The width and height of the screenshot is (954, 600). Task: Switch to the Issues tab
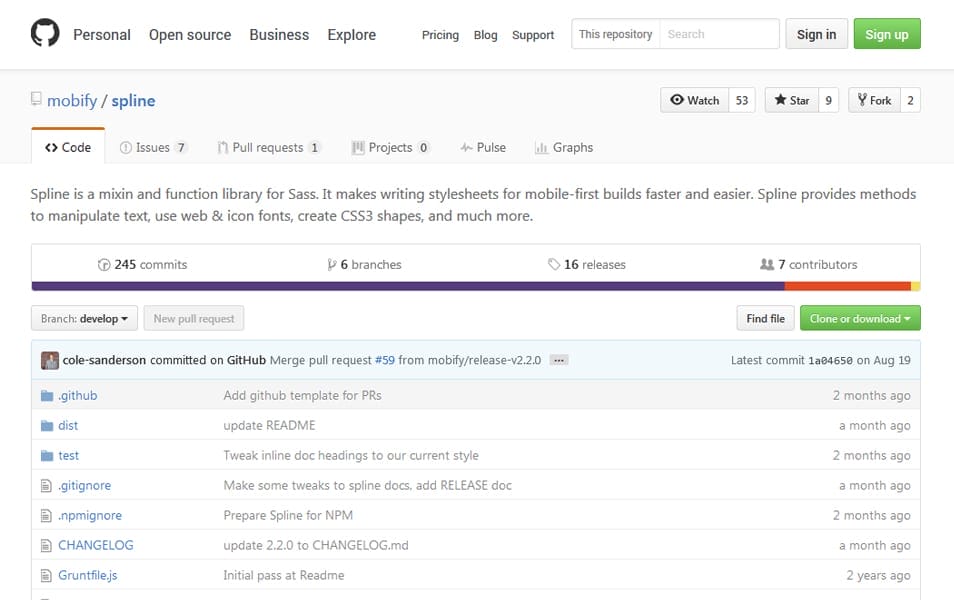[153, 147]
